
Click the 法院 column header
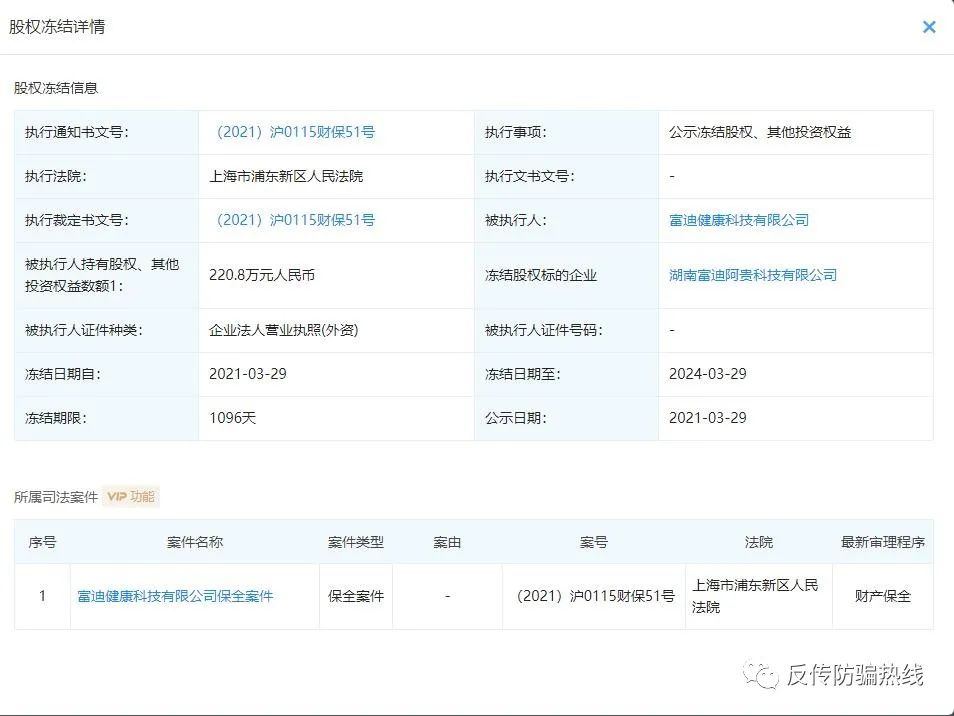758,542
